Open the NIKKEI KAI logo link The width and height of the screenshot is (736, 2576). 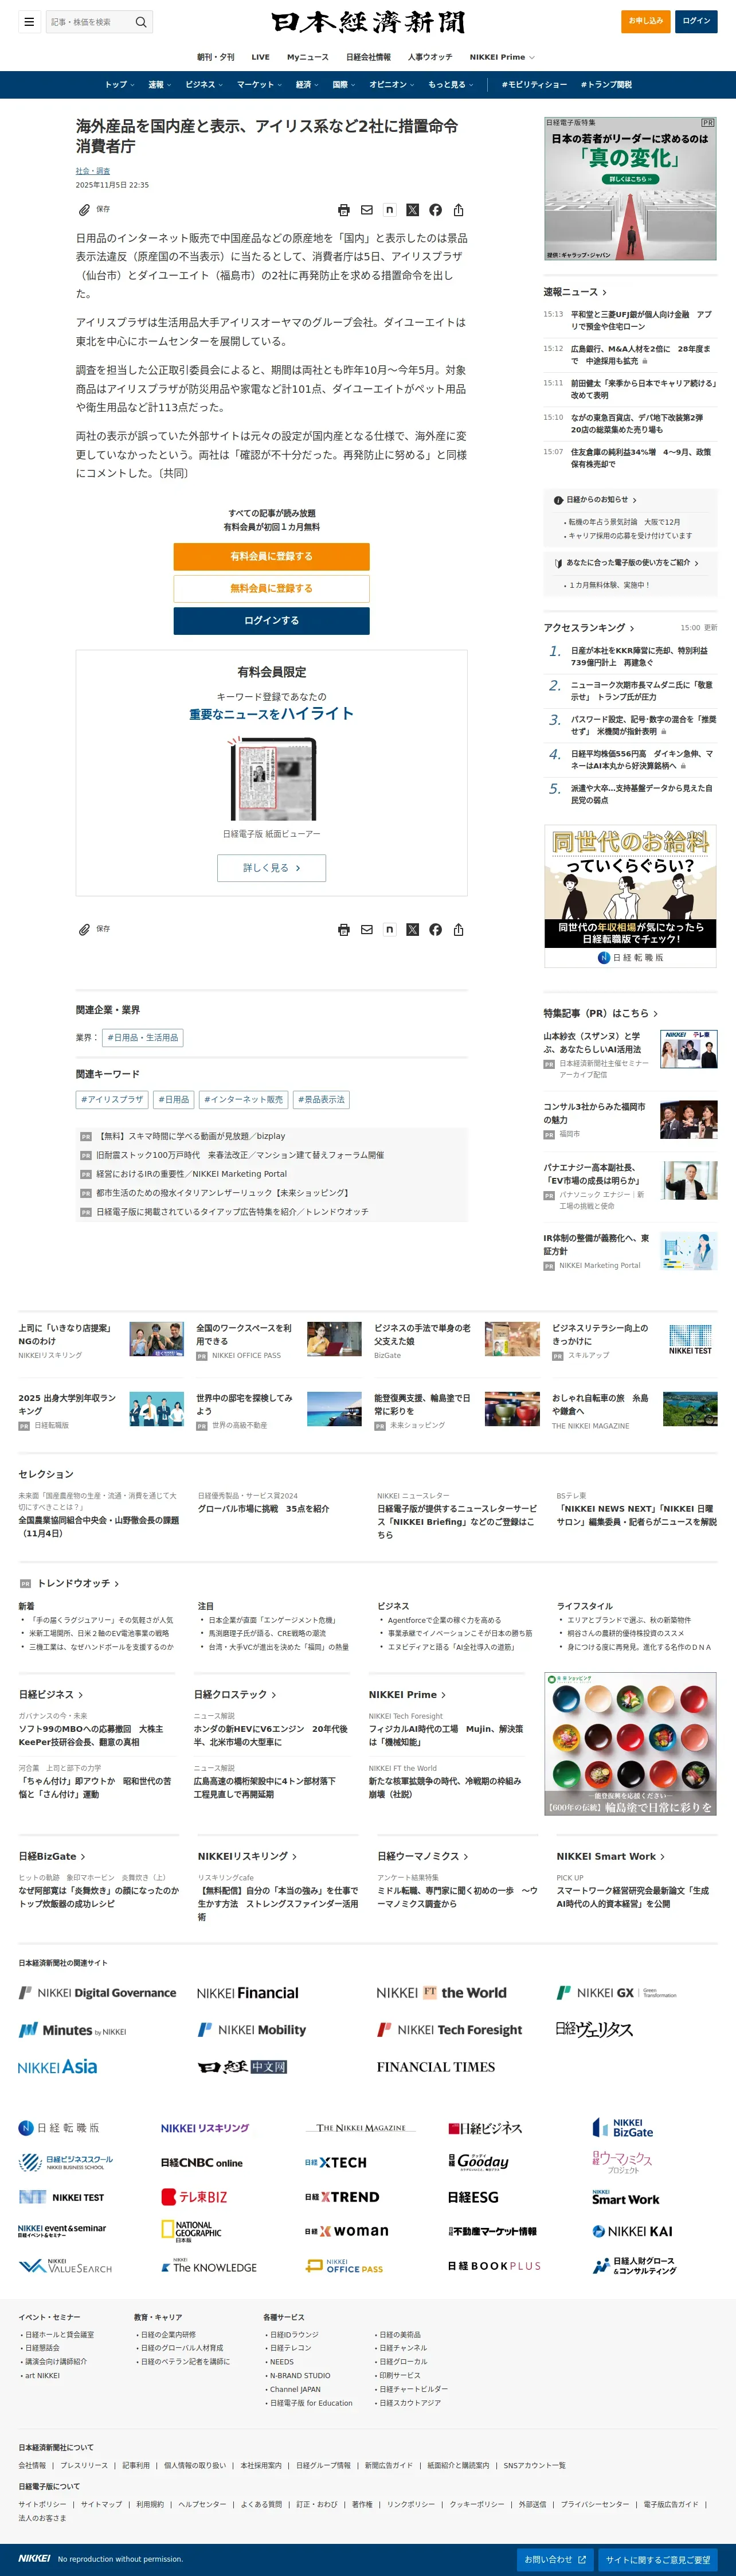pyautogui.click(x=633, y=2231)
